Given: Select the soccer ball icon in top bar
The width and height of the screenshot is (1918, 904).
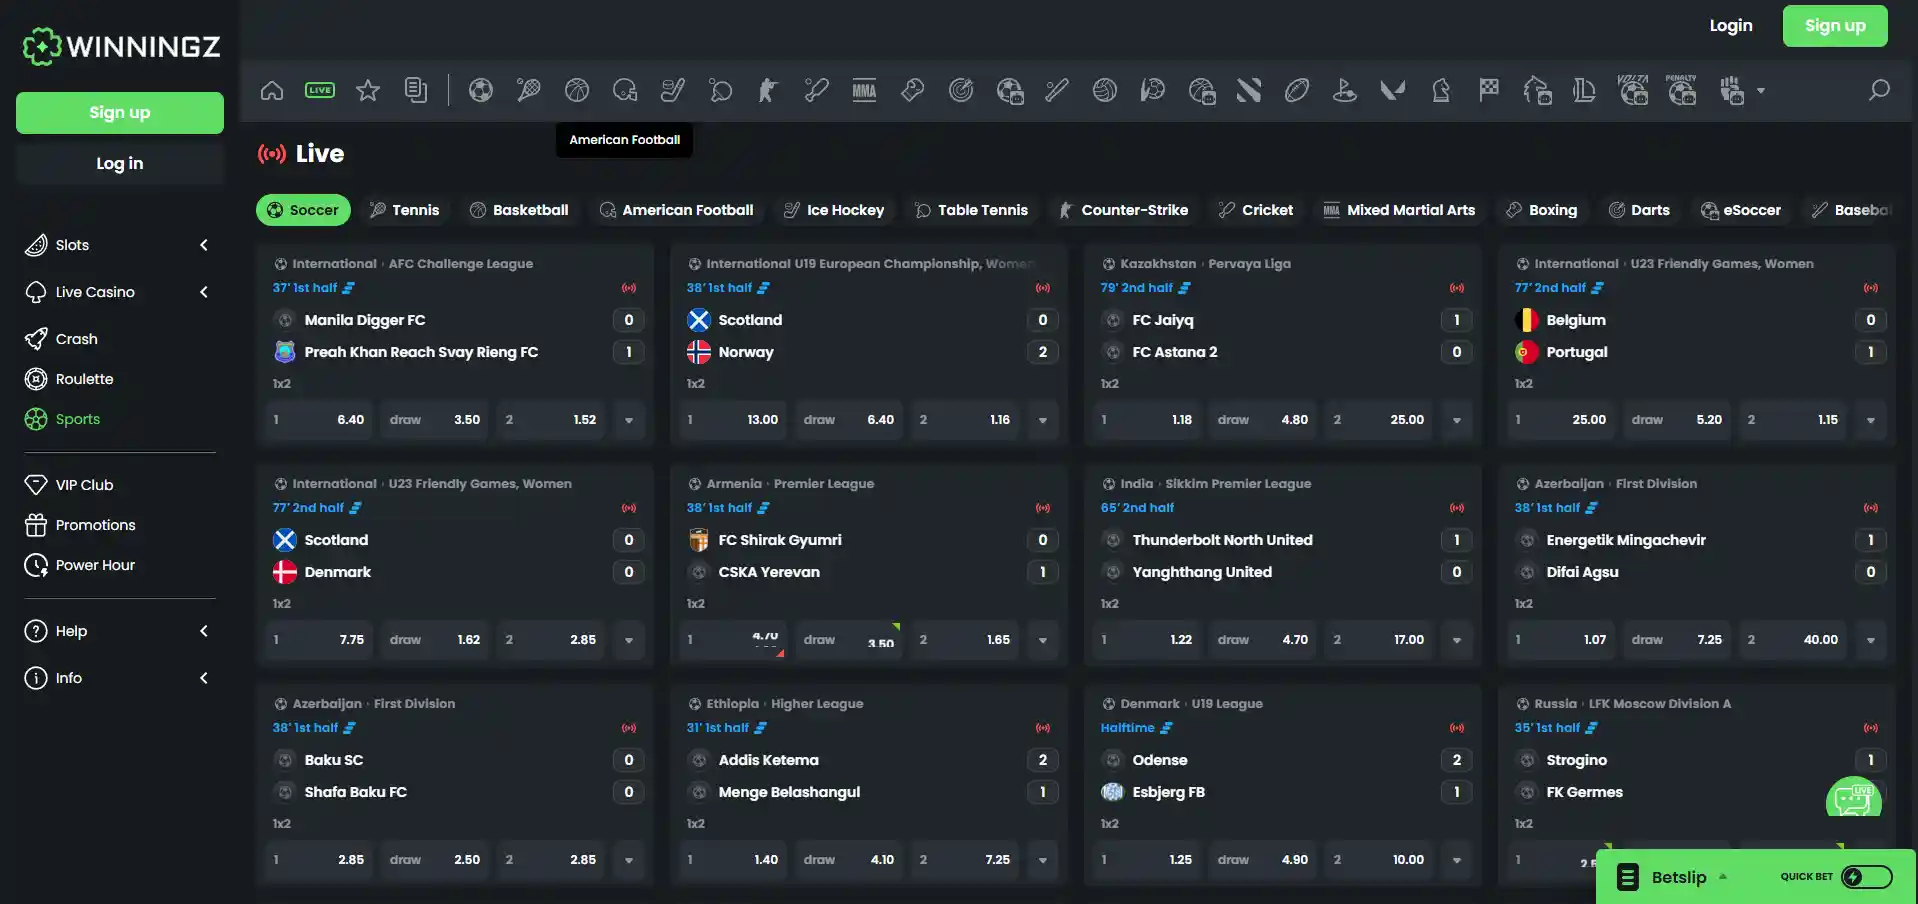Looking at the screenshot, I should pyautogui.click(x=481, y=91).
